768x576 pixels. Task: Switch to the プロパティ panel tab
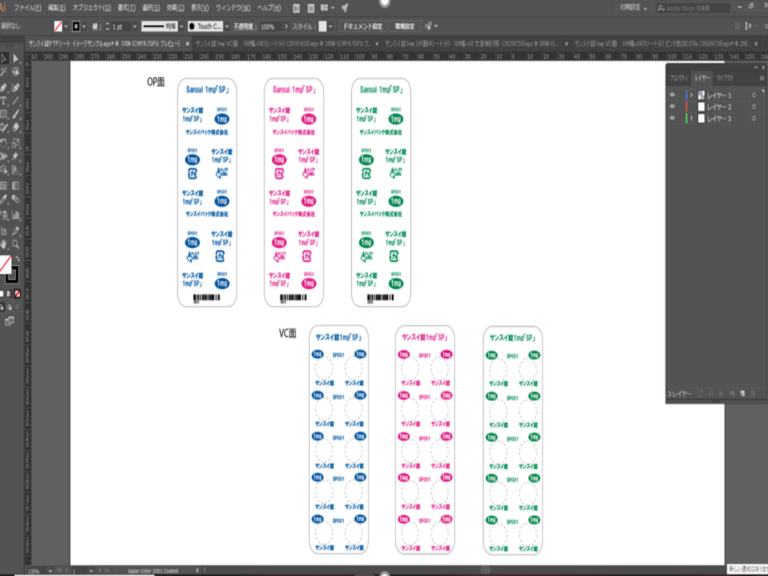pos(678,77)
